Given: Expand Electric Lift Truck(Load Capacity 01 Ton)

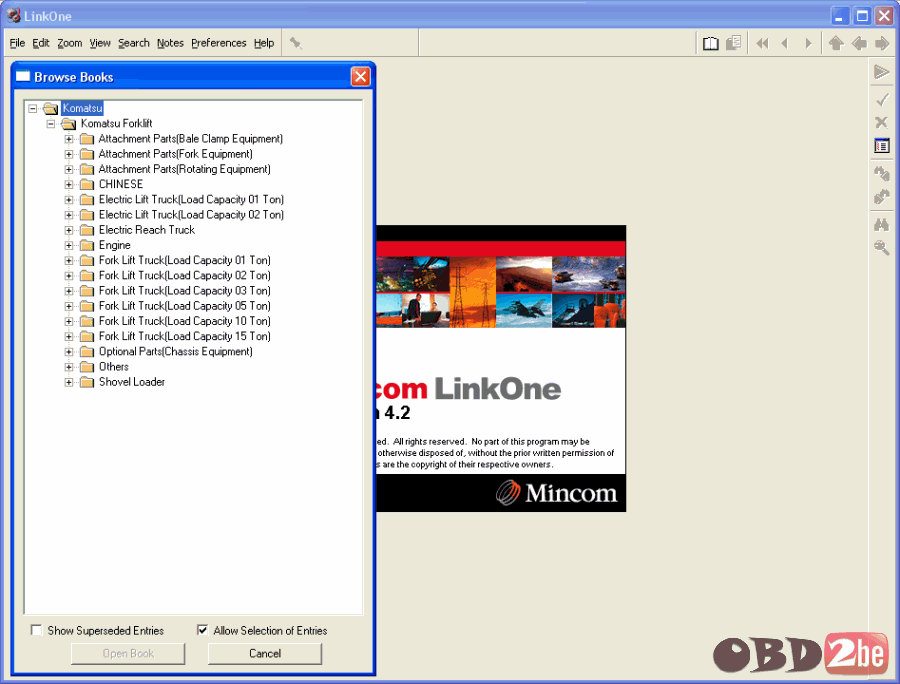Looking at the screenshot, I should point(69,200).
